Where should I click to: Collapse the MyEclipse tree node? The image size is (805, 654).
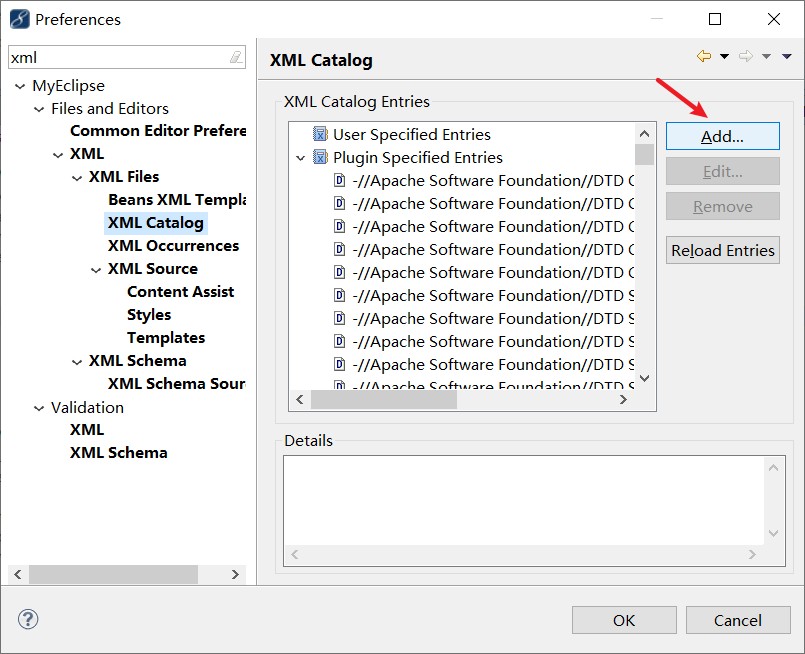coord(20,86)
